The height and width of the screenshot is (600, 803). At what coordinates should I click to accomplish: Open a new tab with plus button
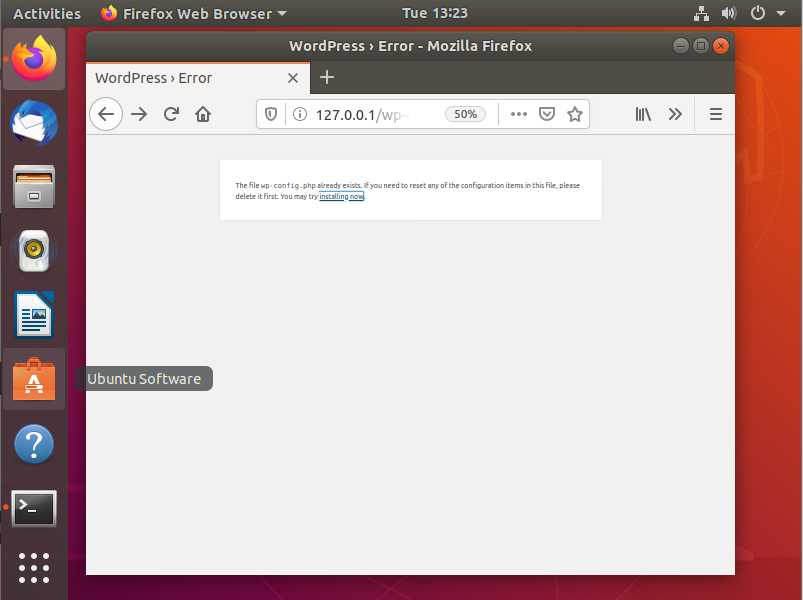tap(327, 77)
